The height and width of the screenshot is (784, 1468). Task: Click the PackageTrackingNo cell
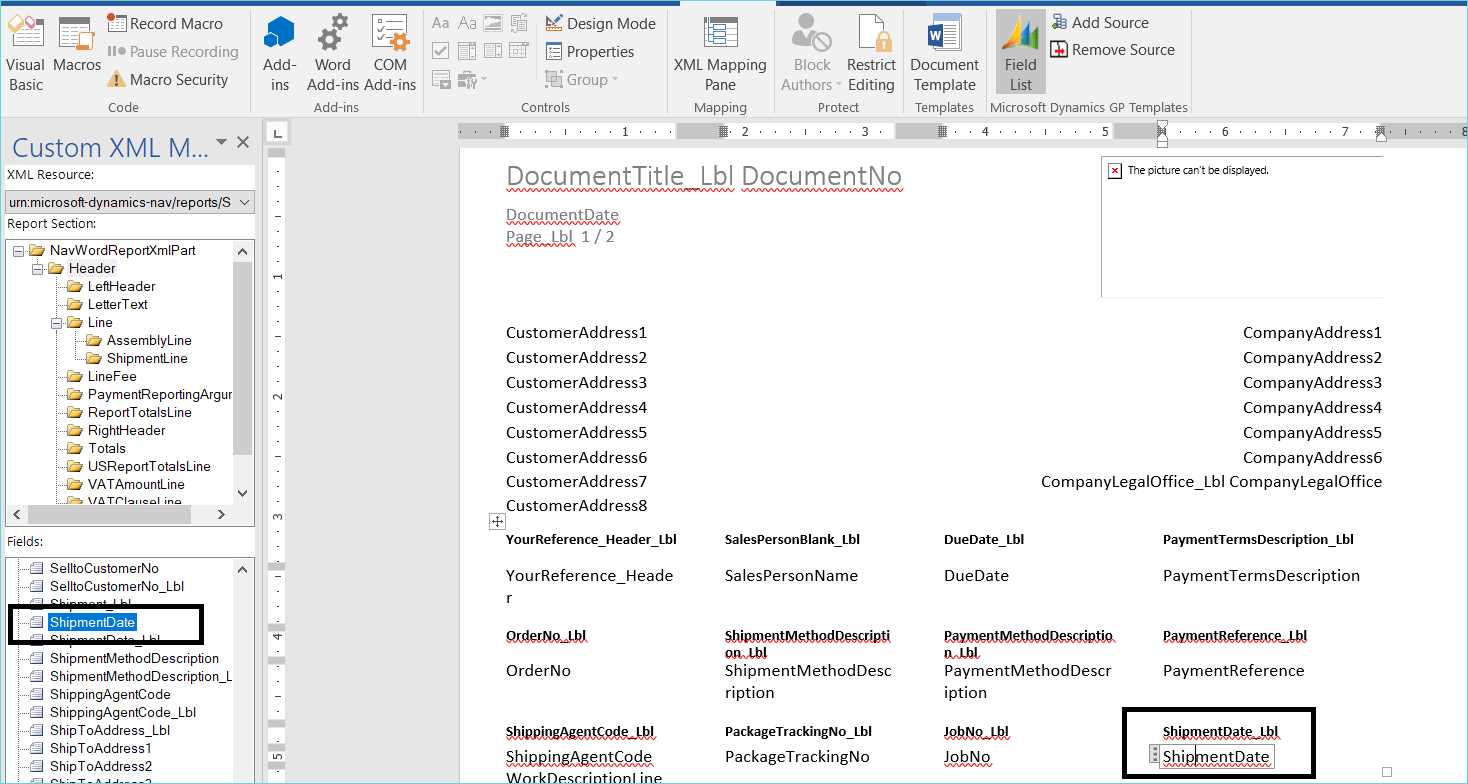pyautogui.click(x=797, y=757)
